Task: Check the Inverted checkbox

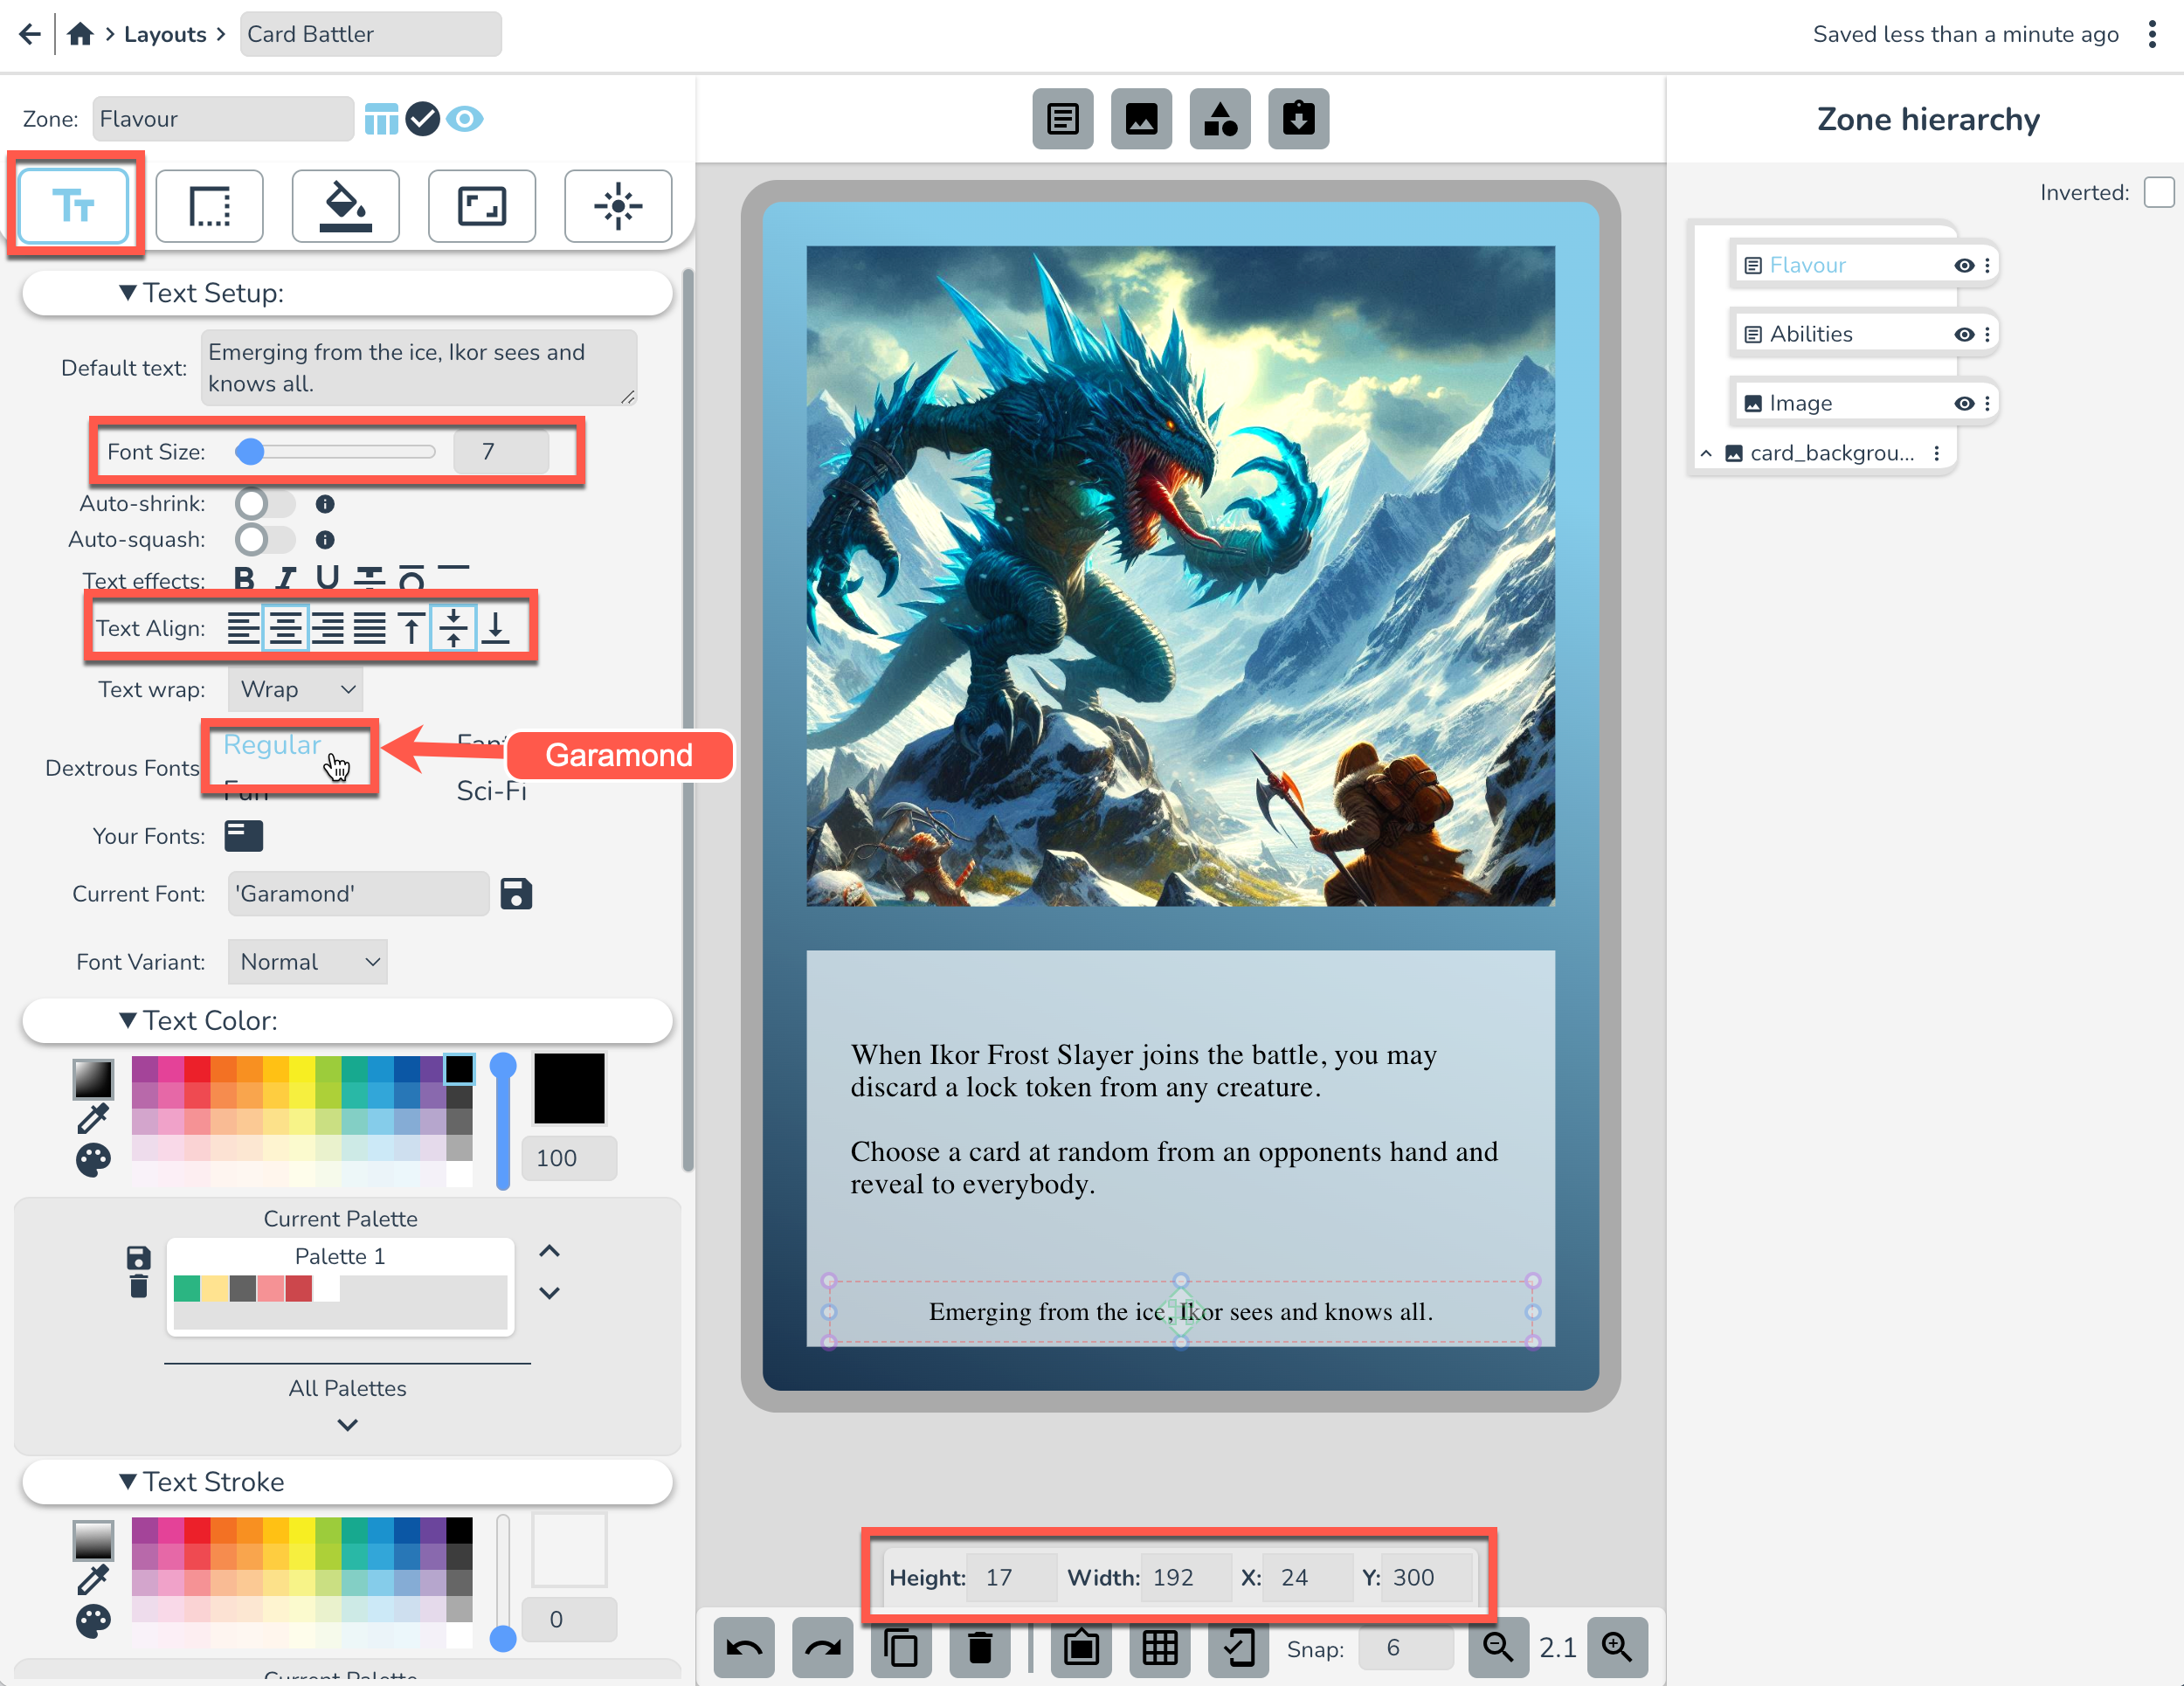Action: 2159,193
